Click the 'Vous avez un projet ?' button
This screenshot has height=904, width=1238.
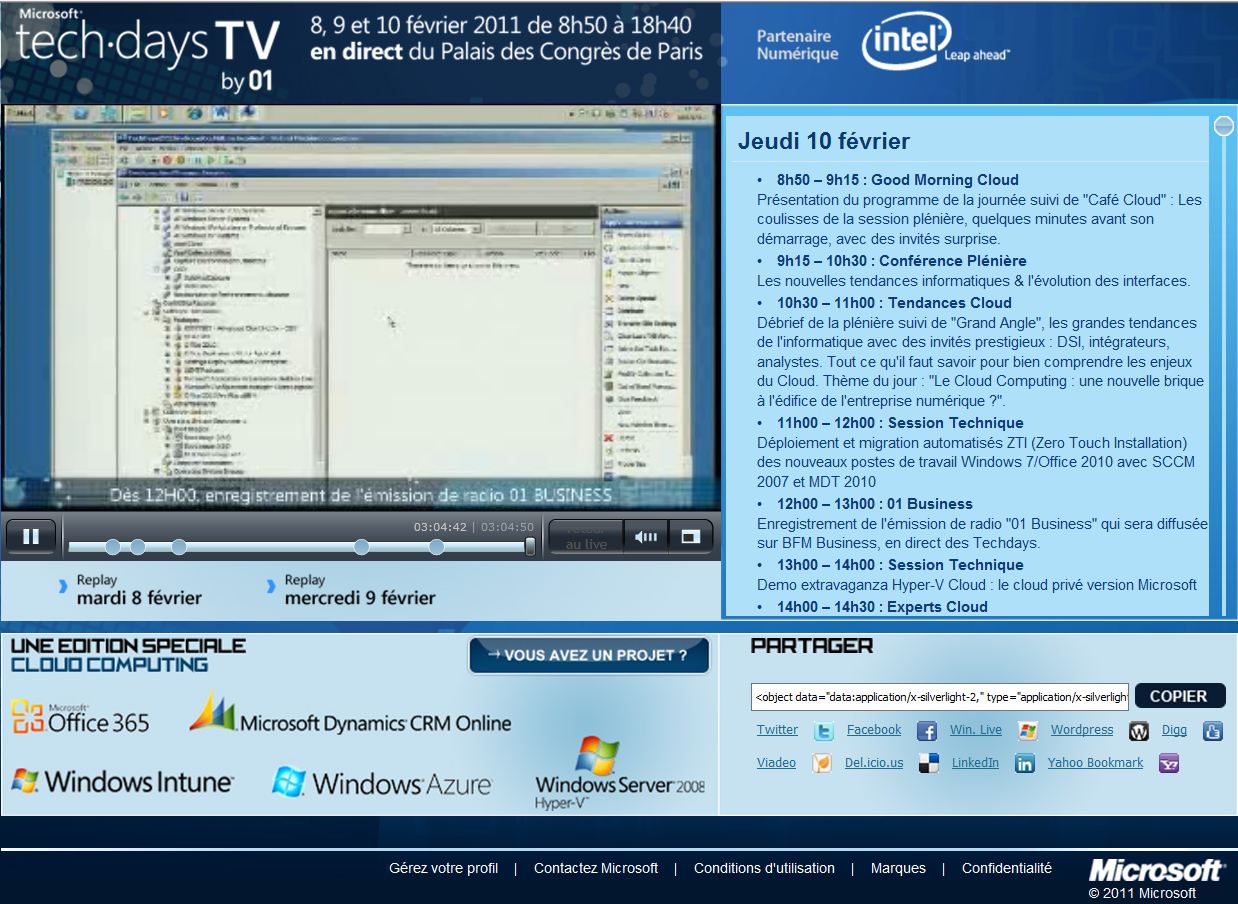[x=589, y=656]
